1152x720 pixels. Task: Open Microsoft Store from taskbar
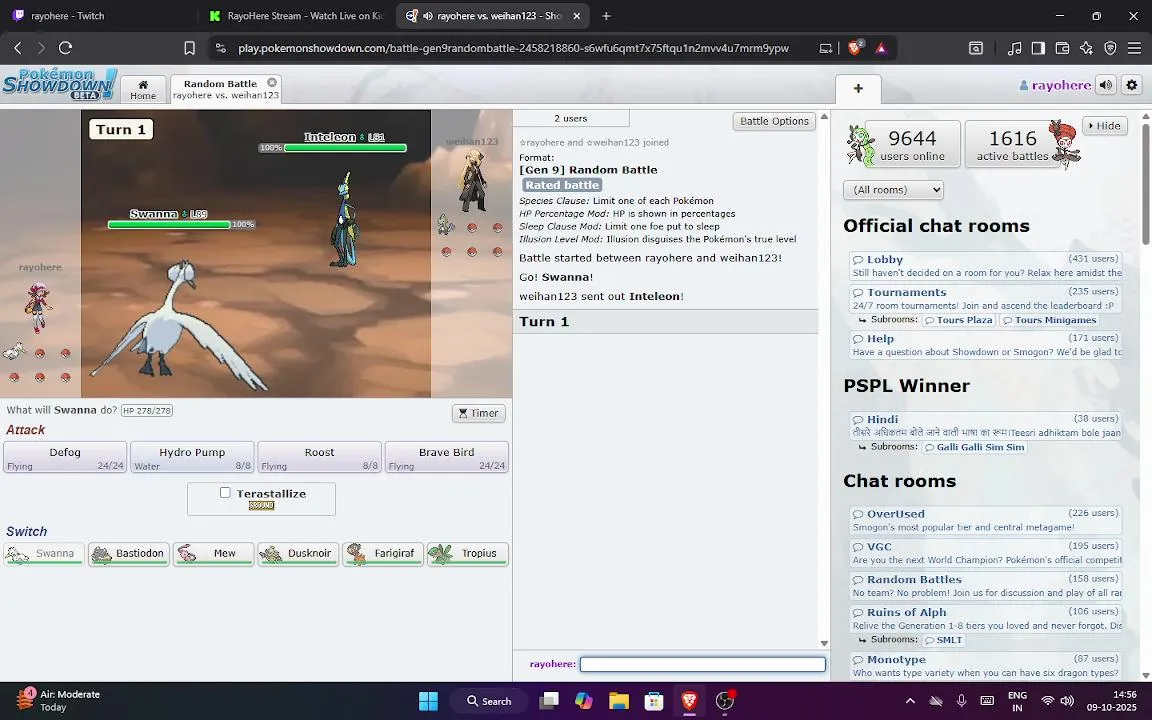(x=654, y=701)
